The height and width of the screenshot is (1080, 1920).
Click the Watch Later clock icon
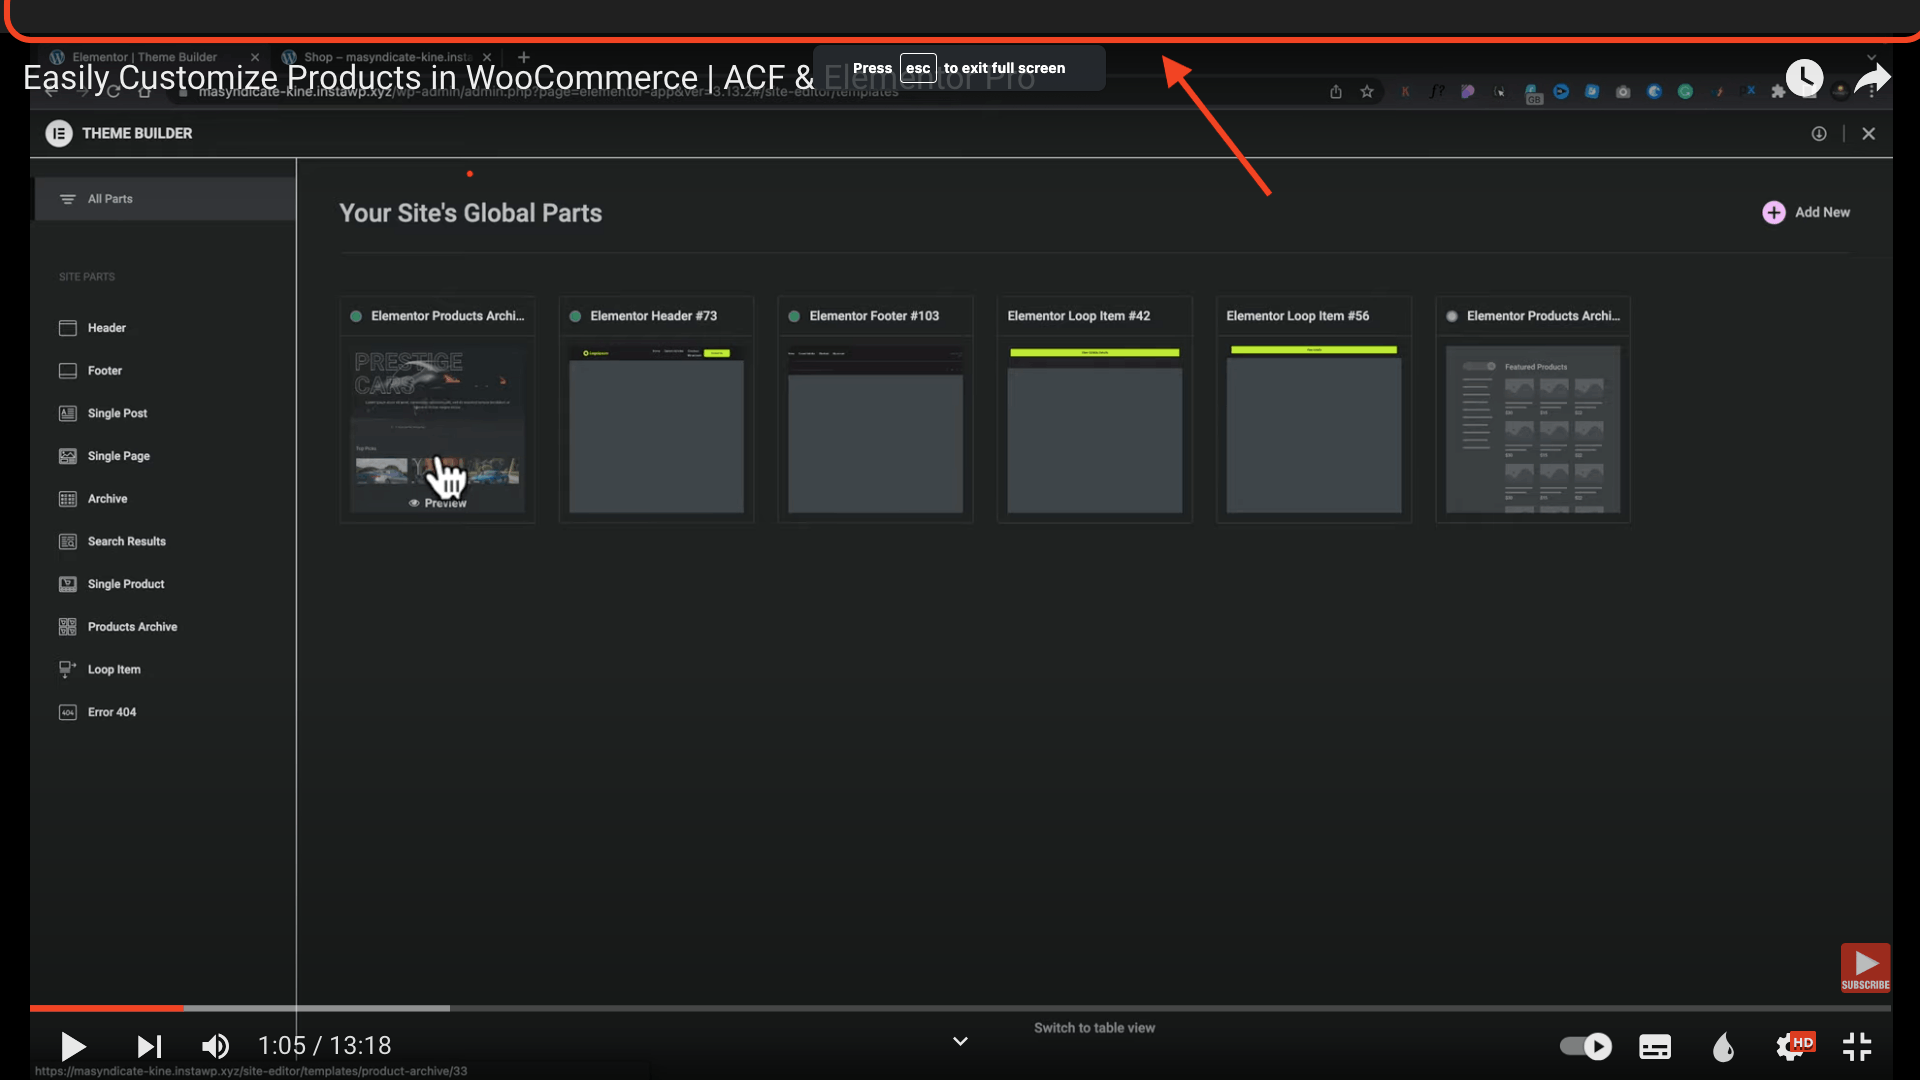tap(1804, 78)
